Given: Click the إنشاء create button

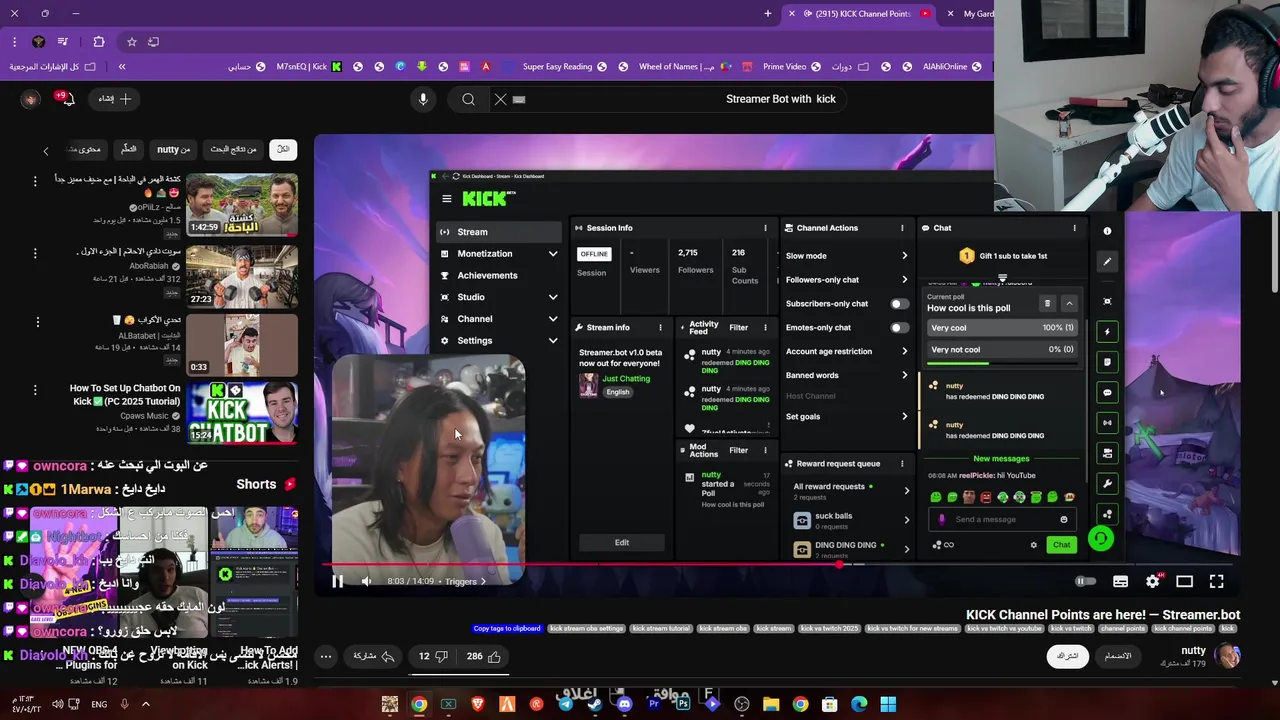Looking at the screenshot, I should click(x=116, y=99).
